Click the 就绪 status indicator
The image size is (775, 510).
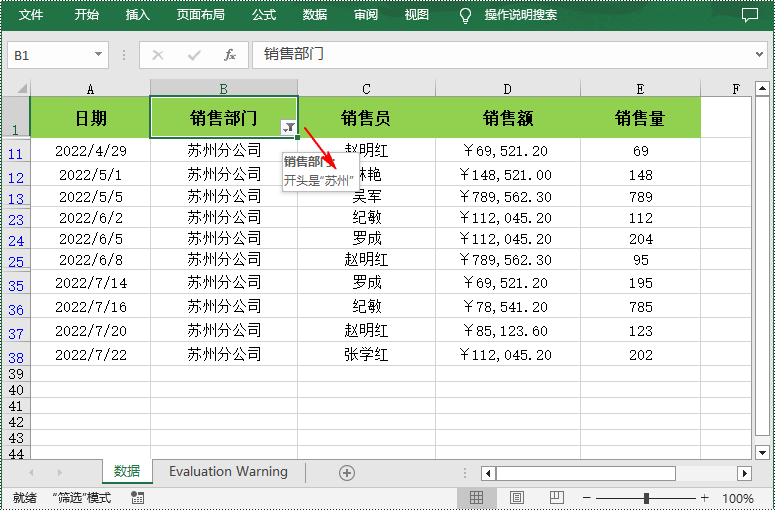click(24, 498)
